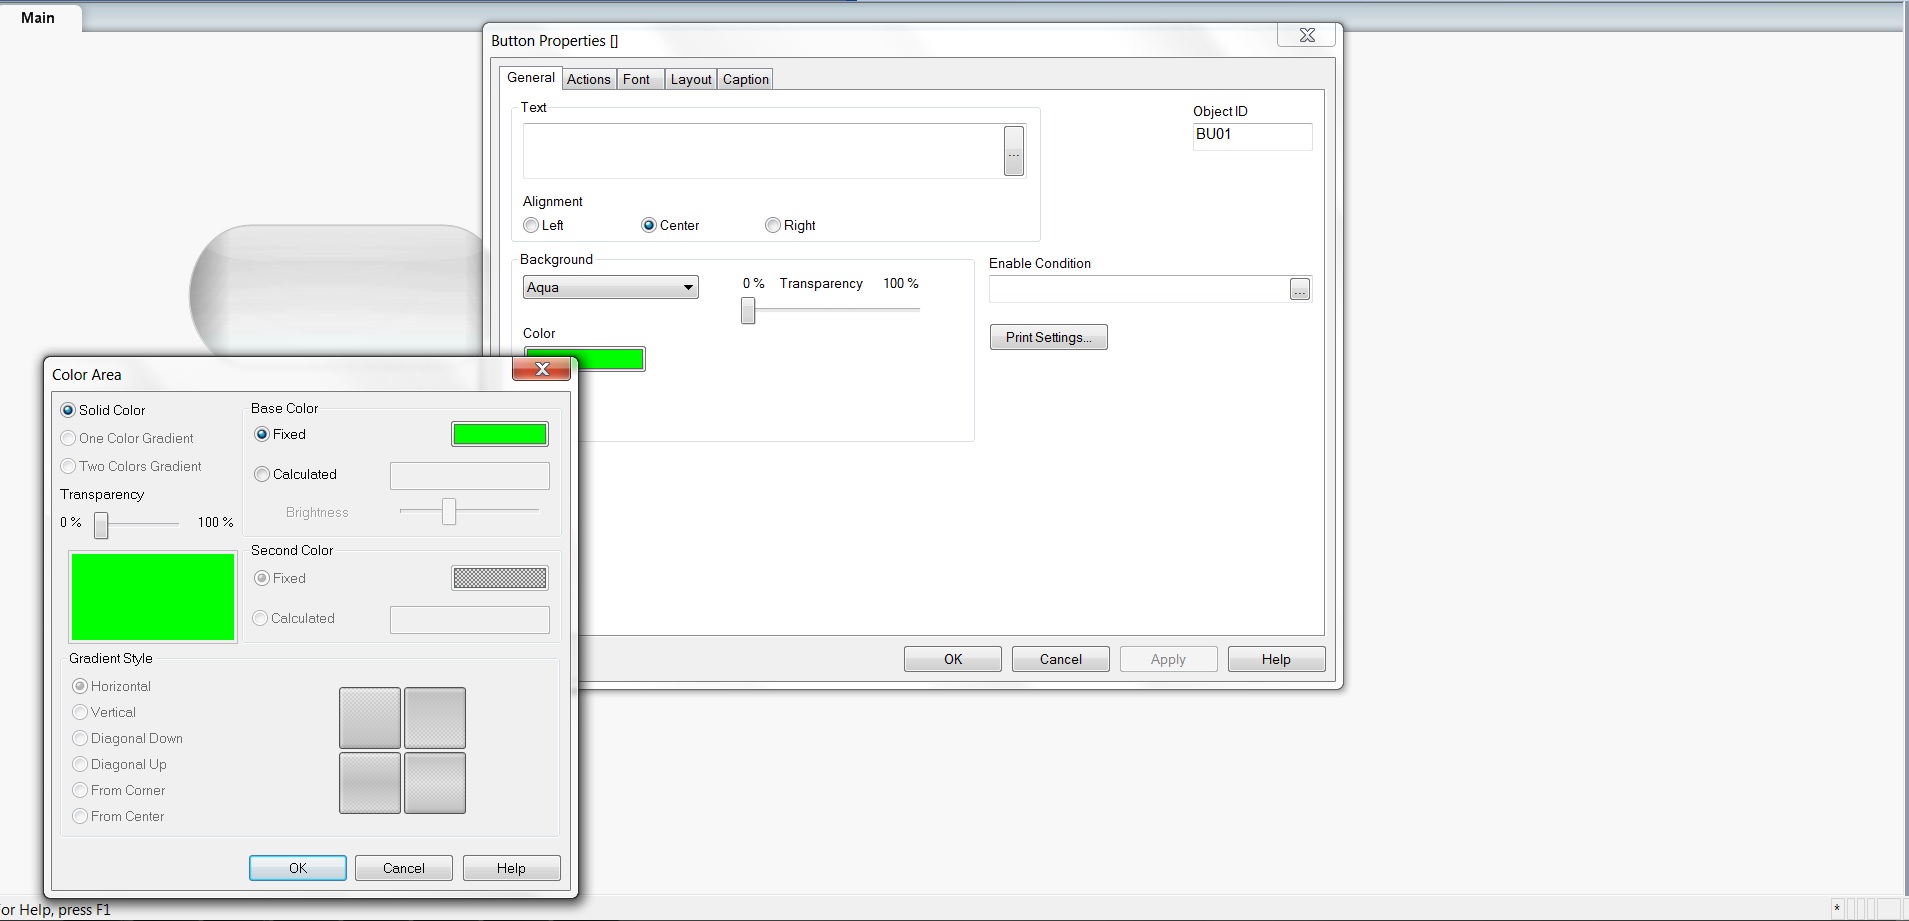The height and width of the screenshot is (921, 1909).
Task: Open Help in Button Properties
Action: click(1276, 659)
